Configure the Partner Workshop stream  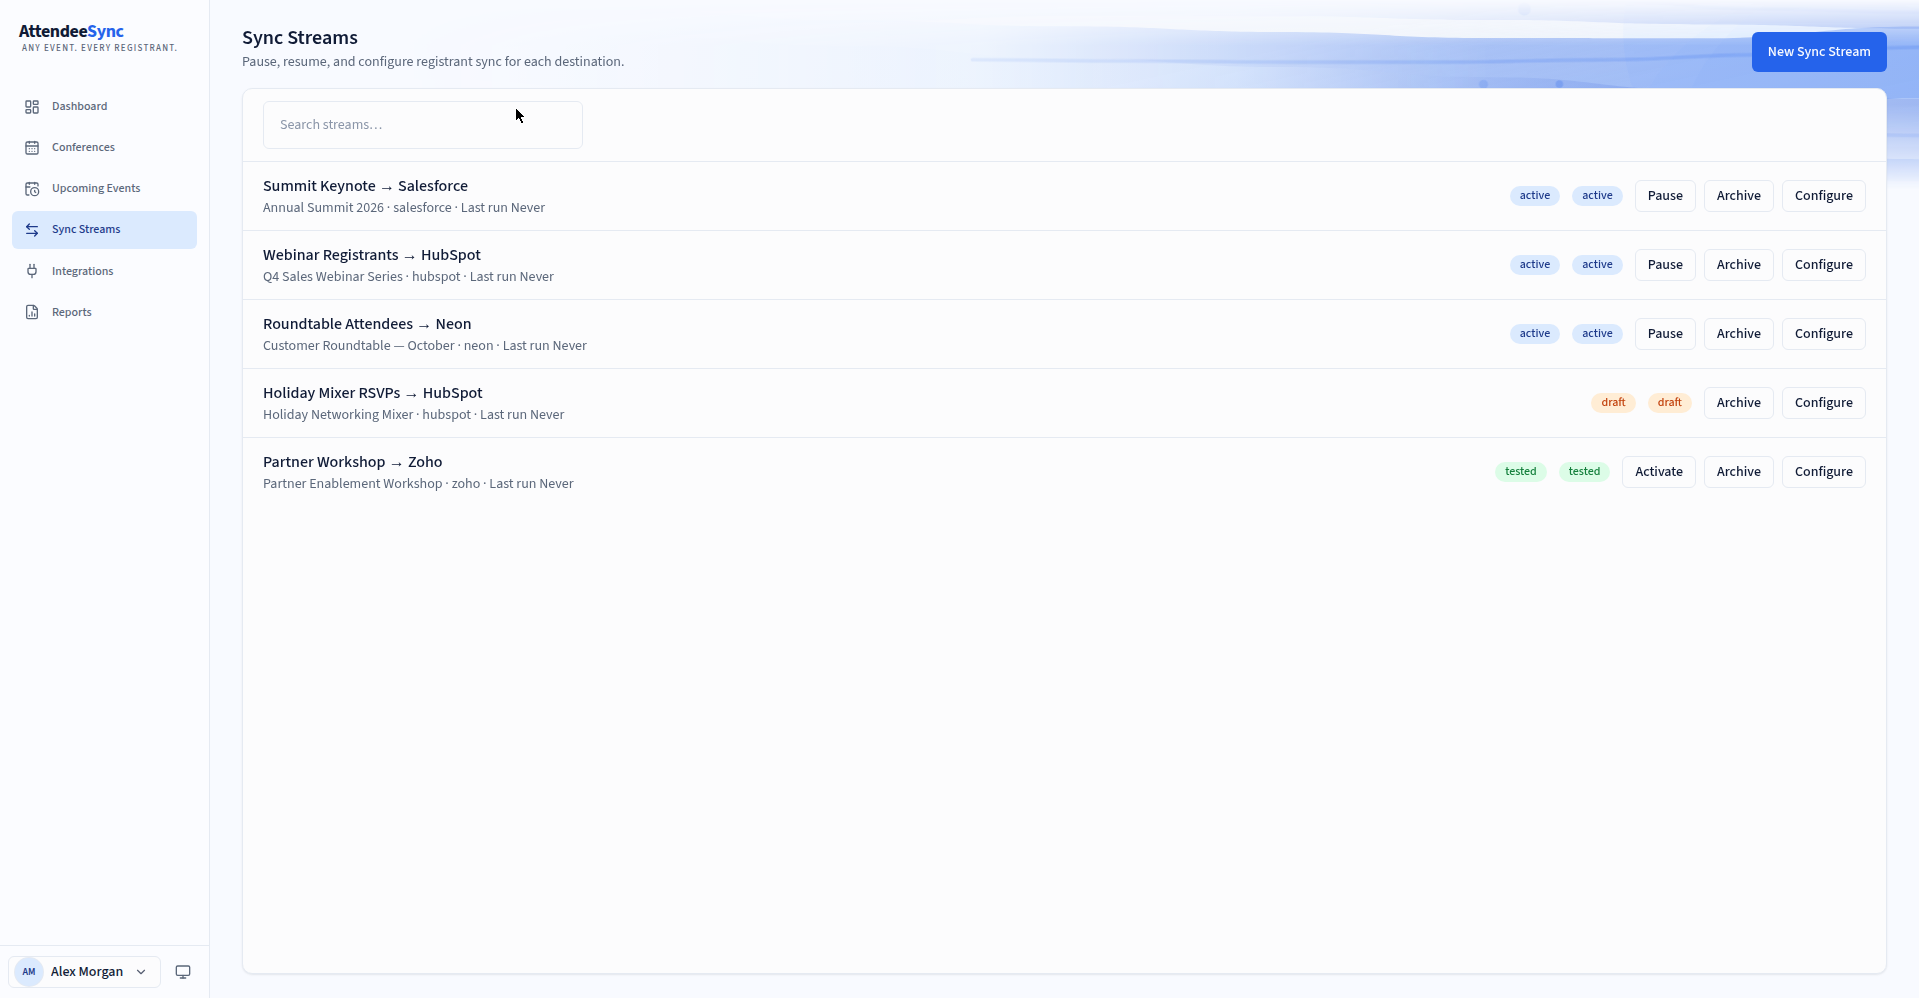[x=1824, y=472]
